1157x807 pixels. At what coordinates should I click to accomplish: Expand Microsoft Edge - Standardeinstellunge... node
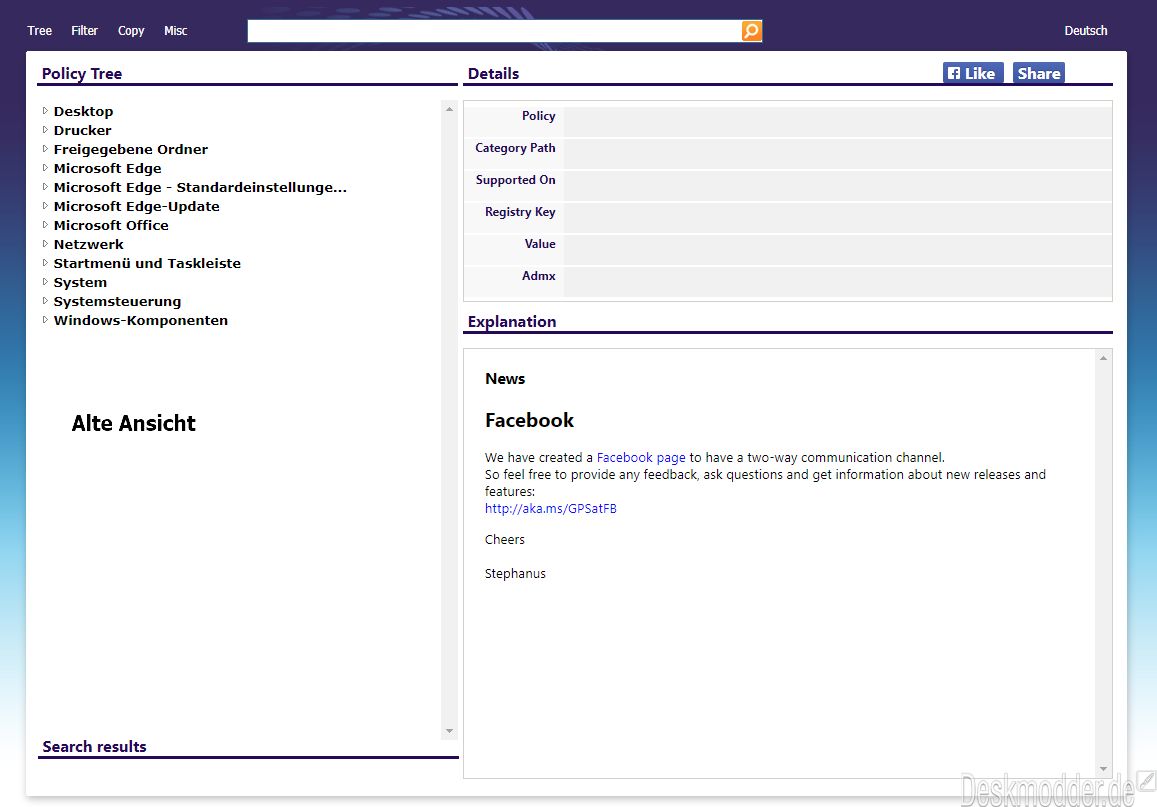pyautogui.click(x=45, y=187)
